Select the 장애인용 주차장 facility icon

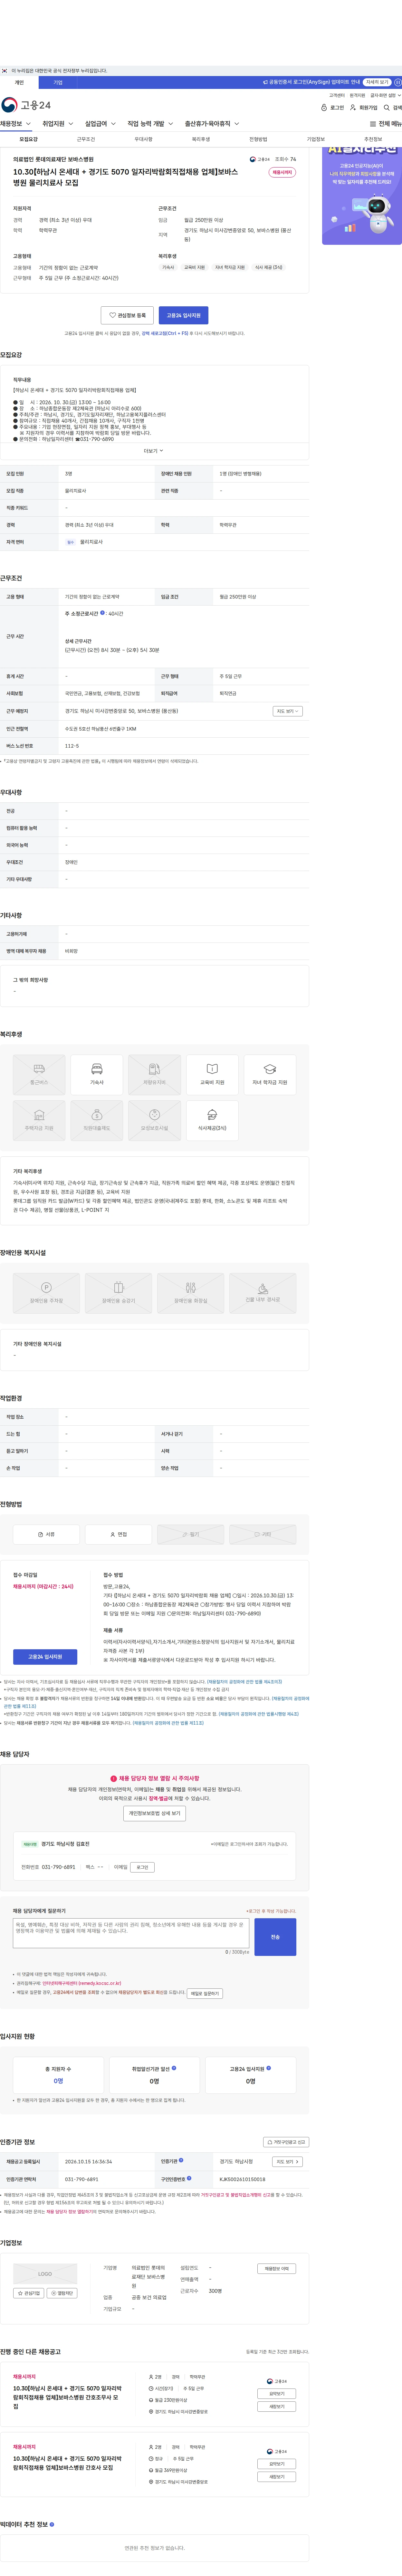[46, 1293]
